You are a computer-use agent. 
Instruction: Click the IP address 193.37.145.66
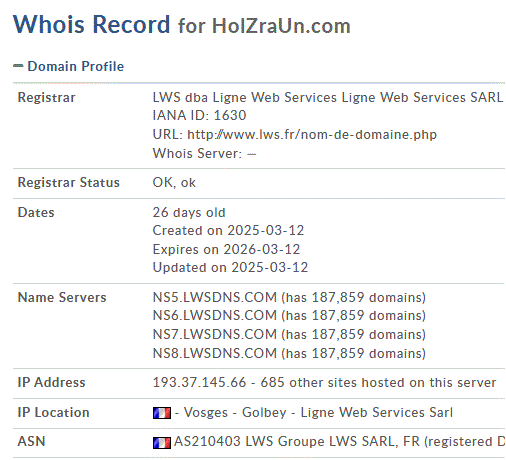click(199, 382)
